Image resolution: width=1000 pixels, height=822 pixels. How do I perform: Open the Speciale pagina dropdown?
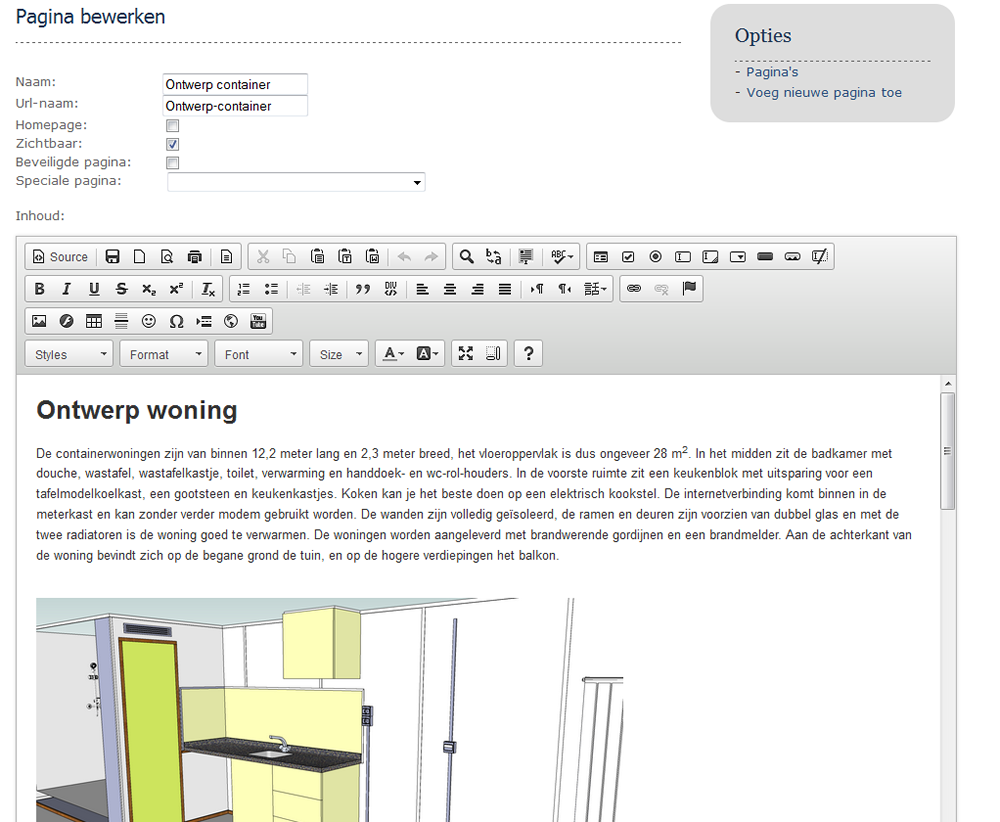[x=296, y=182]
